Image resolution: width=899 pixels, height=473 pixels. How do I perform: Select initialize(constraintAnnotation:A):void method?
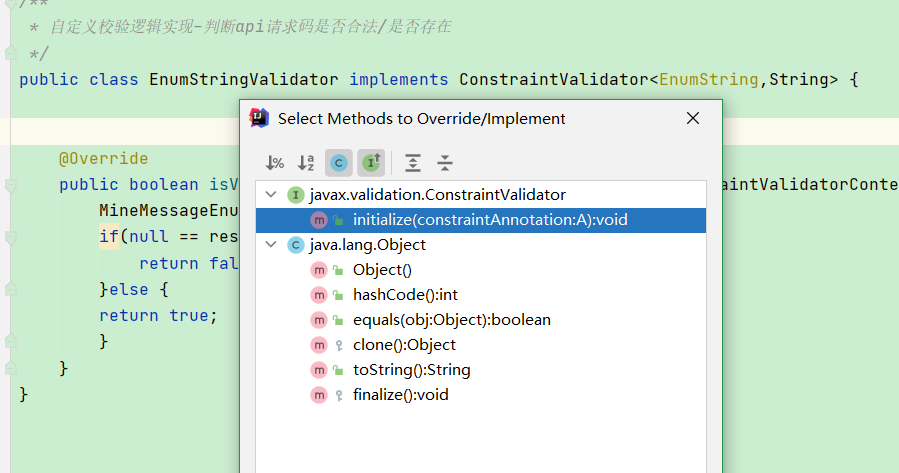(x=480, y=220)
